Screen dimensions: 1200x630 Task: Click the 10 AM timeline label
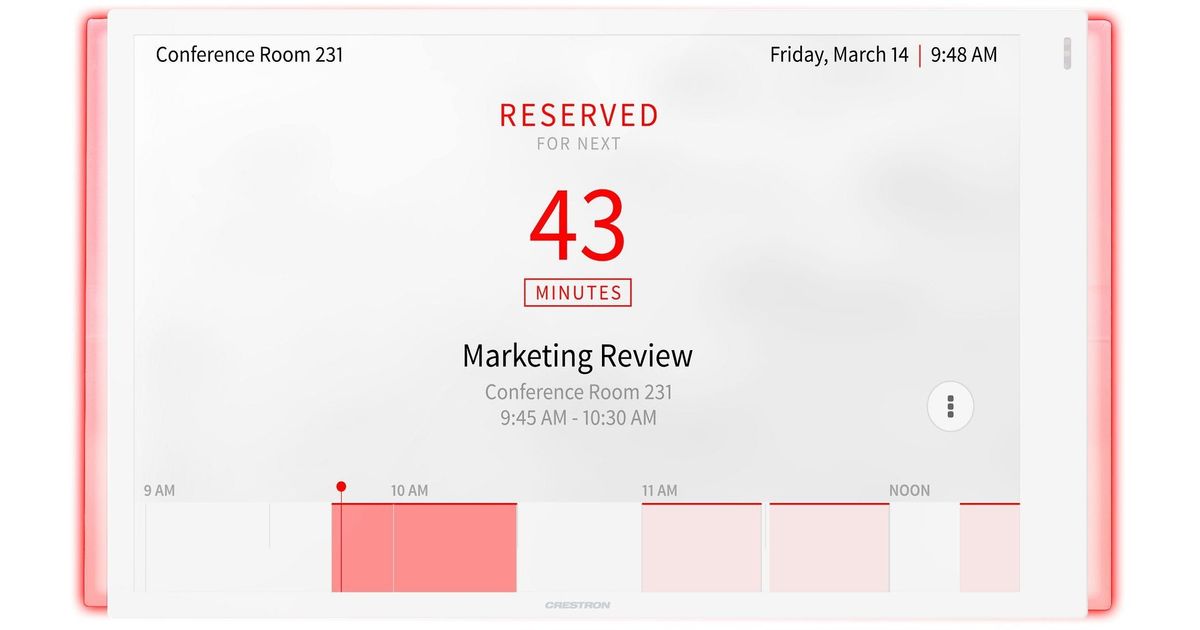409,491
